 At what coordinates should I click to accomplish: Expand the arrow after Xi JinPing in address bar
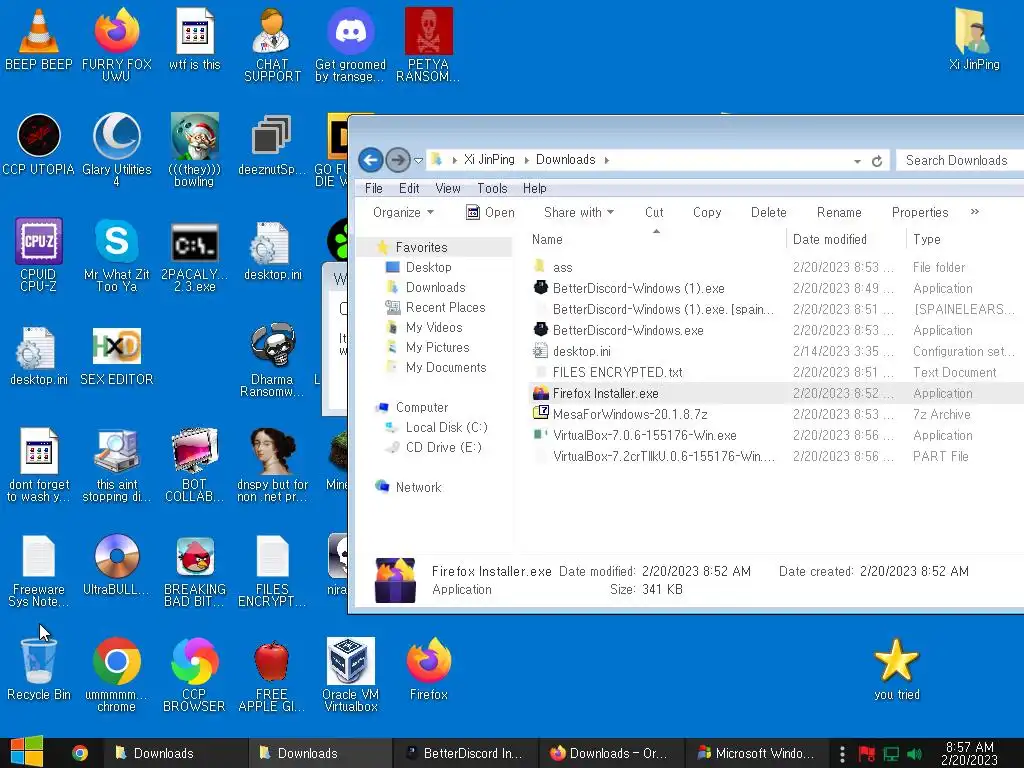[x=526, y=160]
